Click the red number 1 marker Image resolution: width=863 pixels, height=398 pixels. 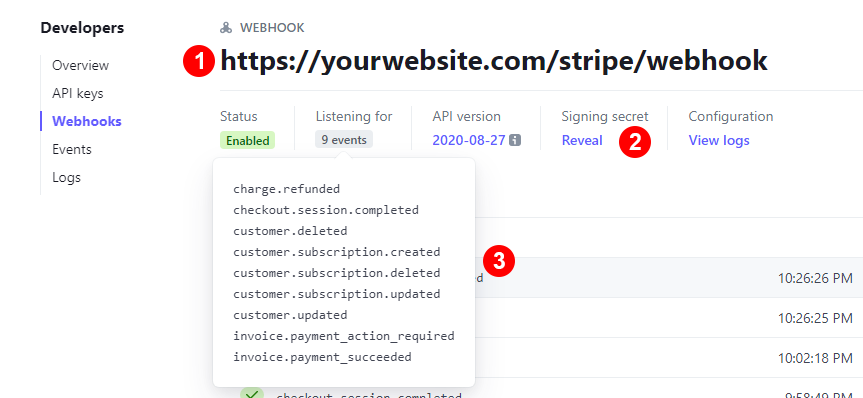(x=198, y=61)
